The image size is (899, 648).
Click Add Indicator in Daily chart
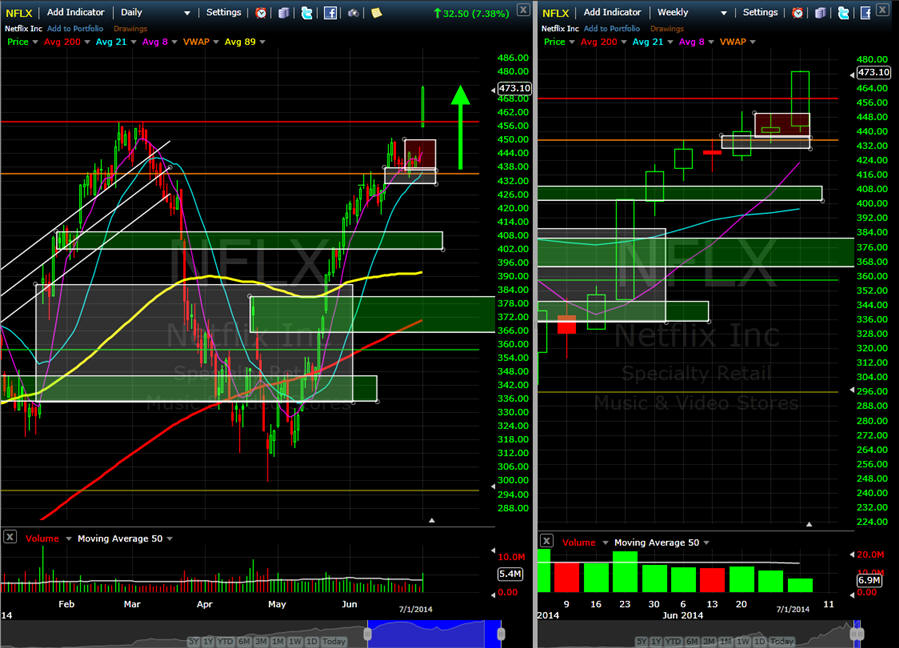click(76, 12)
